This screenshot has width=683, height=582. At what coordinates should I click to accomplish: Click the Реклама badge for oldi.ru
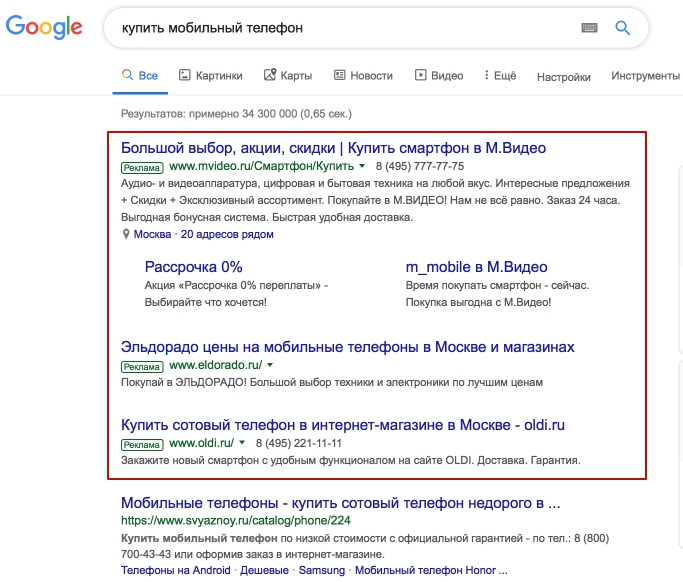pyautogui.click(x=142, y=443)
